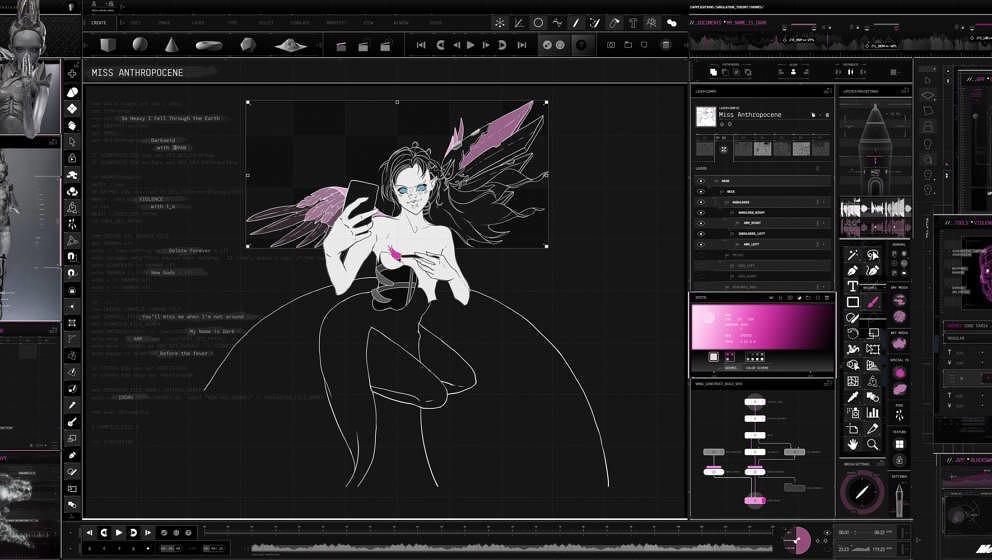This screenshot has height=560, width=992.
Task: Select the Type tool in the tools panel
Action: tap(853, 287)
